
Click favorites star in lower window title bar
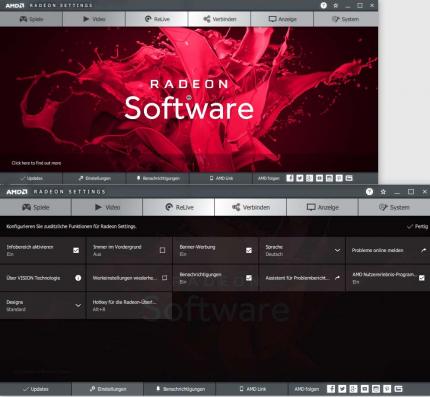pos(383,192)
